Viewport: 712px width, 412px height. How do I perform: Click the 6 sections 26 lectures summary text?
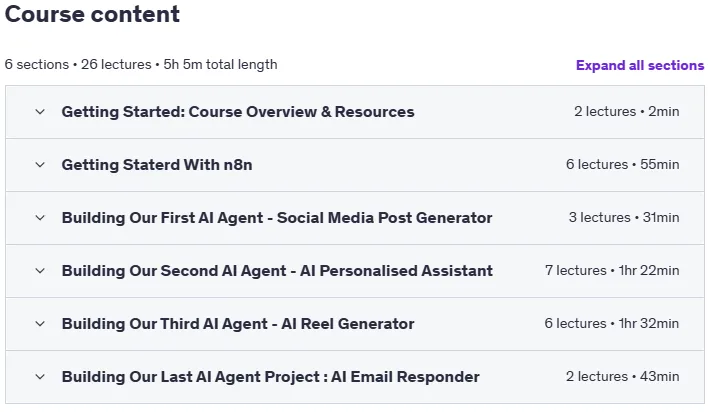tap(141, 65)
